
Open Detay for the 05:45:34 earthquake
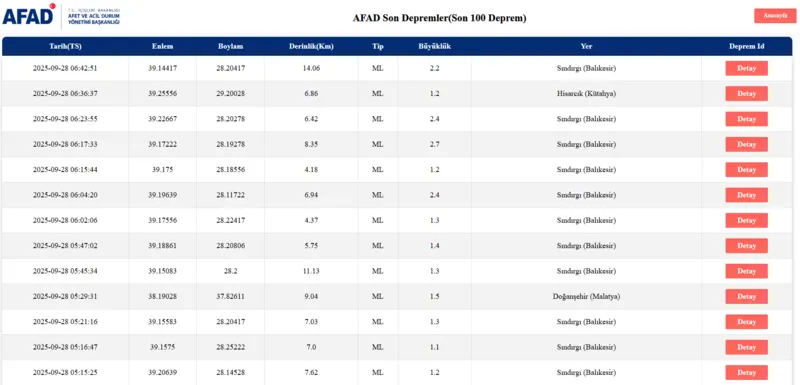[x=746, y=271]
